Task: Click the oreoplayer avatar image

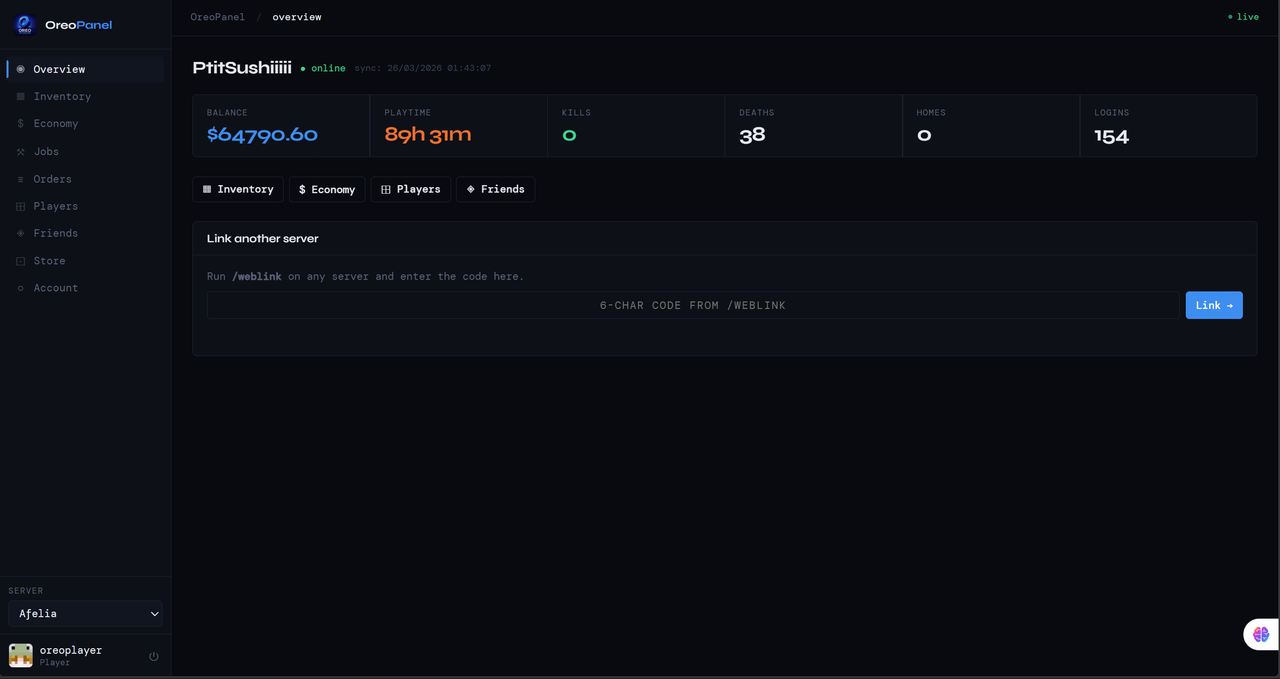Action: click(x=20, y=655)
